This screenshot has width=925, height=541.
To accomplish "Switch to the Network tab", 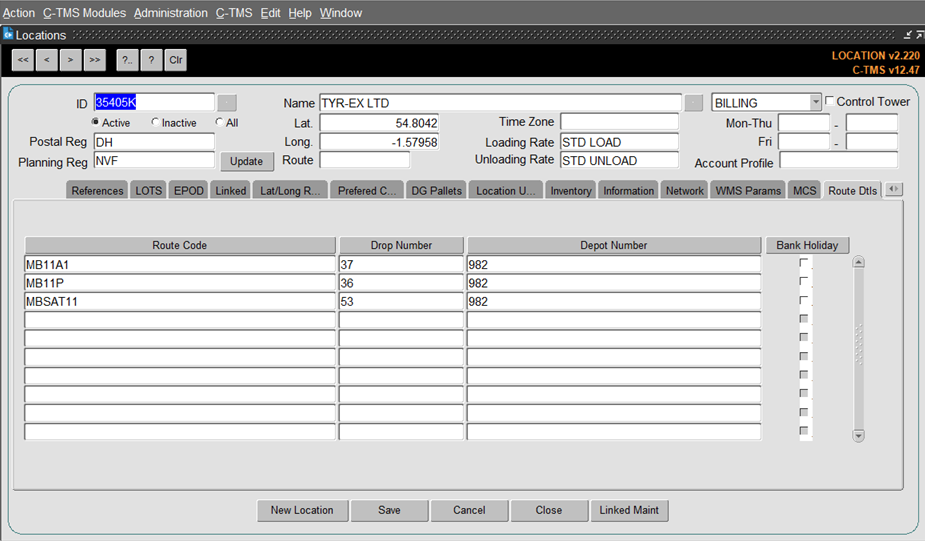I will 684,191.
